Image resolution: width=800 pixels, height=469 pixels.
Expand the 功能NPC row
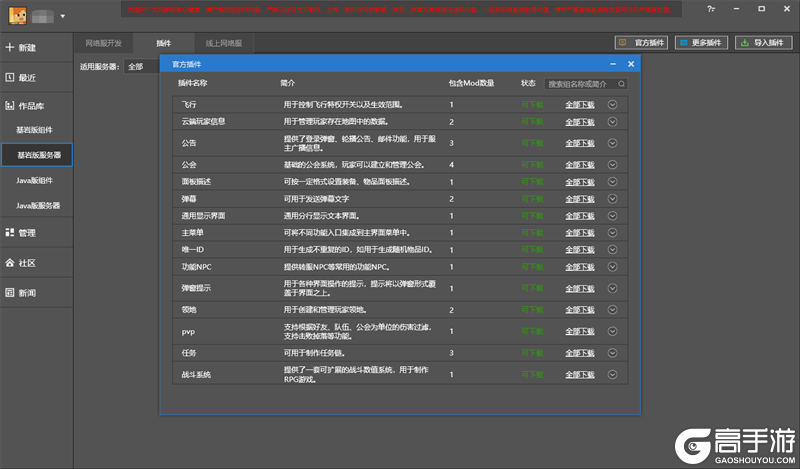pos(612,267)
